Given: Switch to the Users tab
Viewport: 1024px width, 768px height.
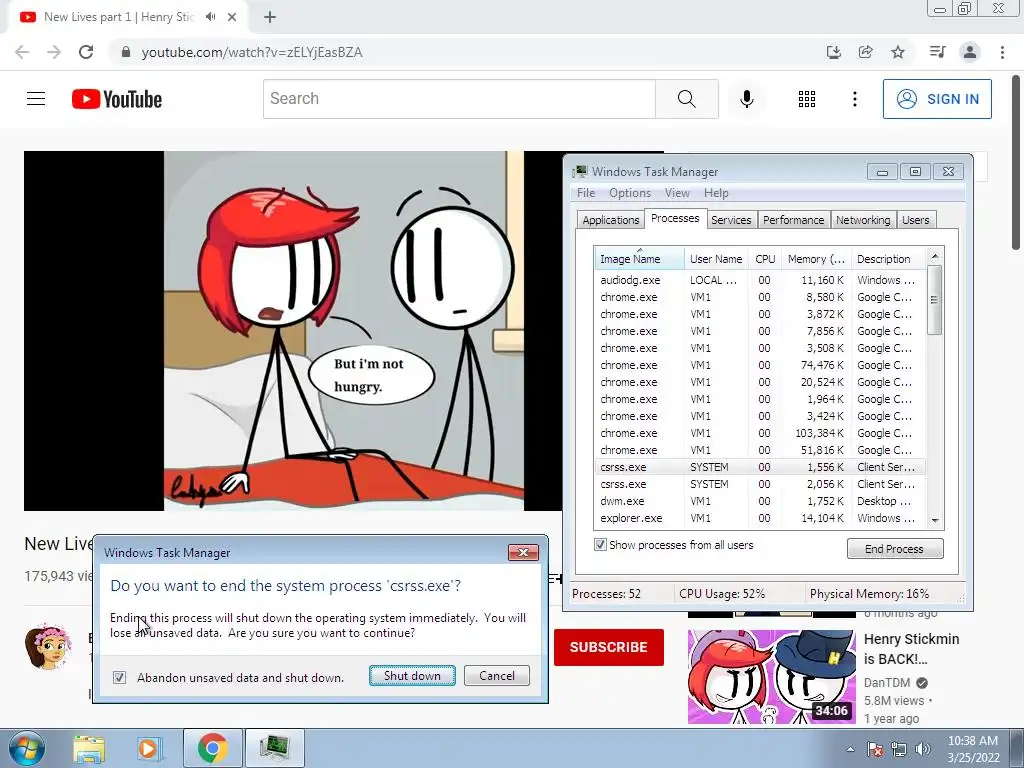Looking at the screenshot, I should pos(915,220).
